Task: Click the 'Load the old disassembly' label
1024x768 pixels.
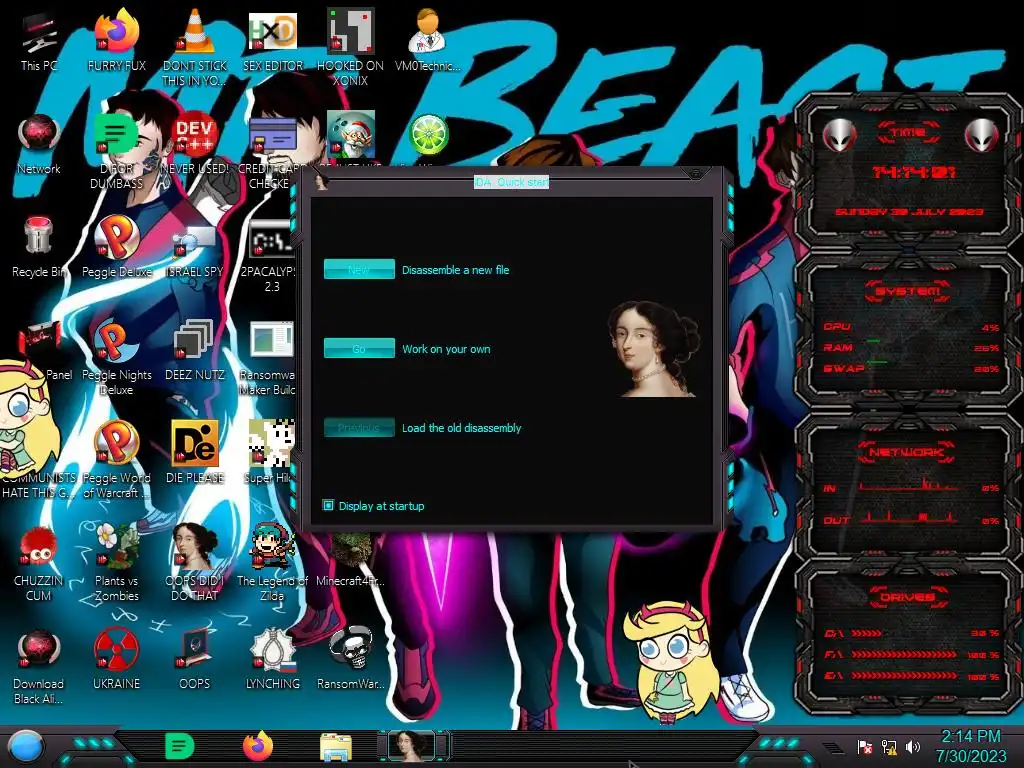Action: point(461,428)
